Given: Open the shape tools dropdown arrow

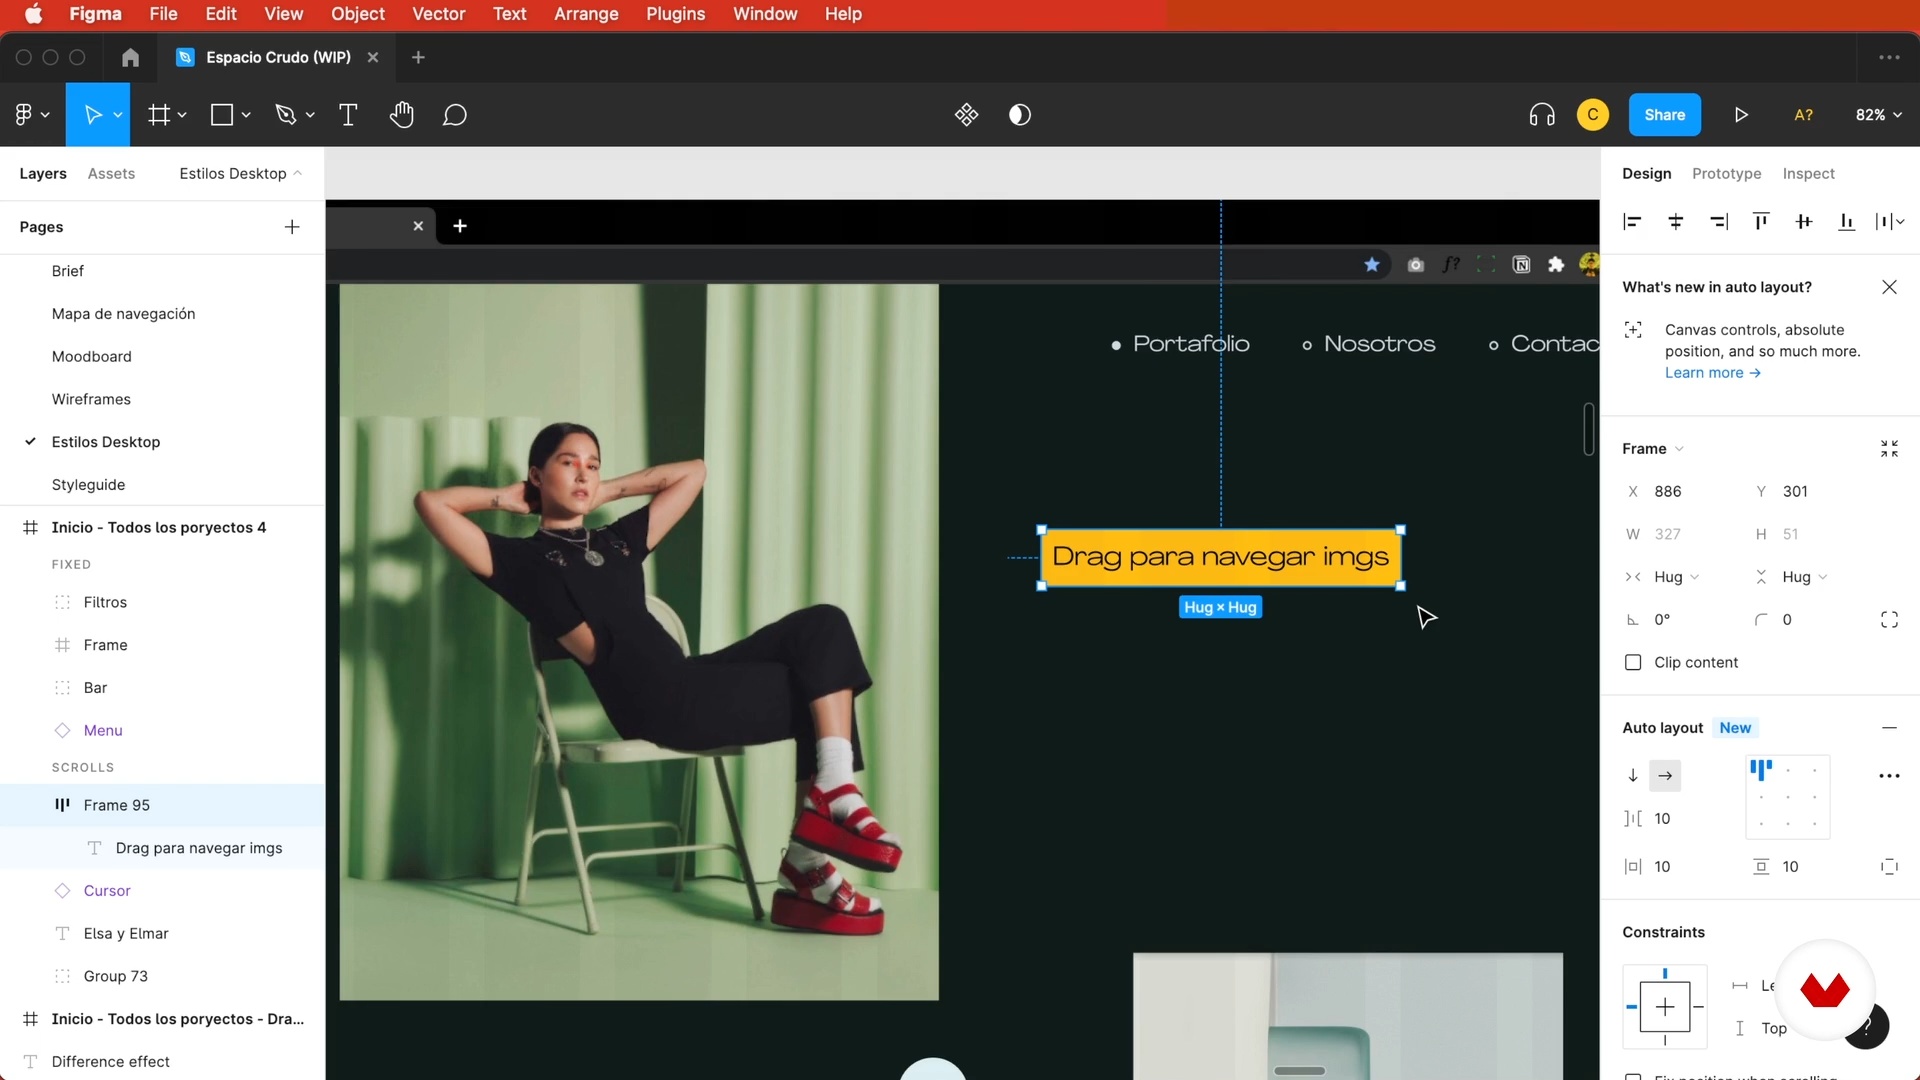Looking at the screenshot, I should click(246, 115).
